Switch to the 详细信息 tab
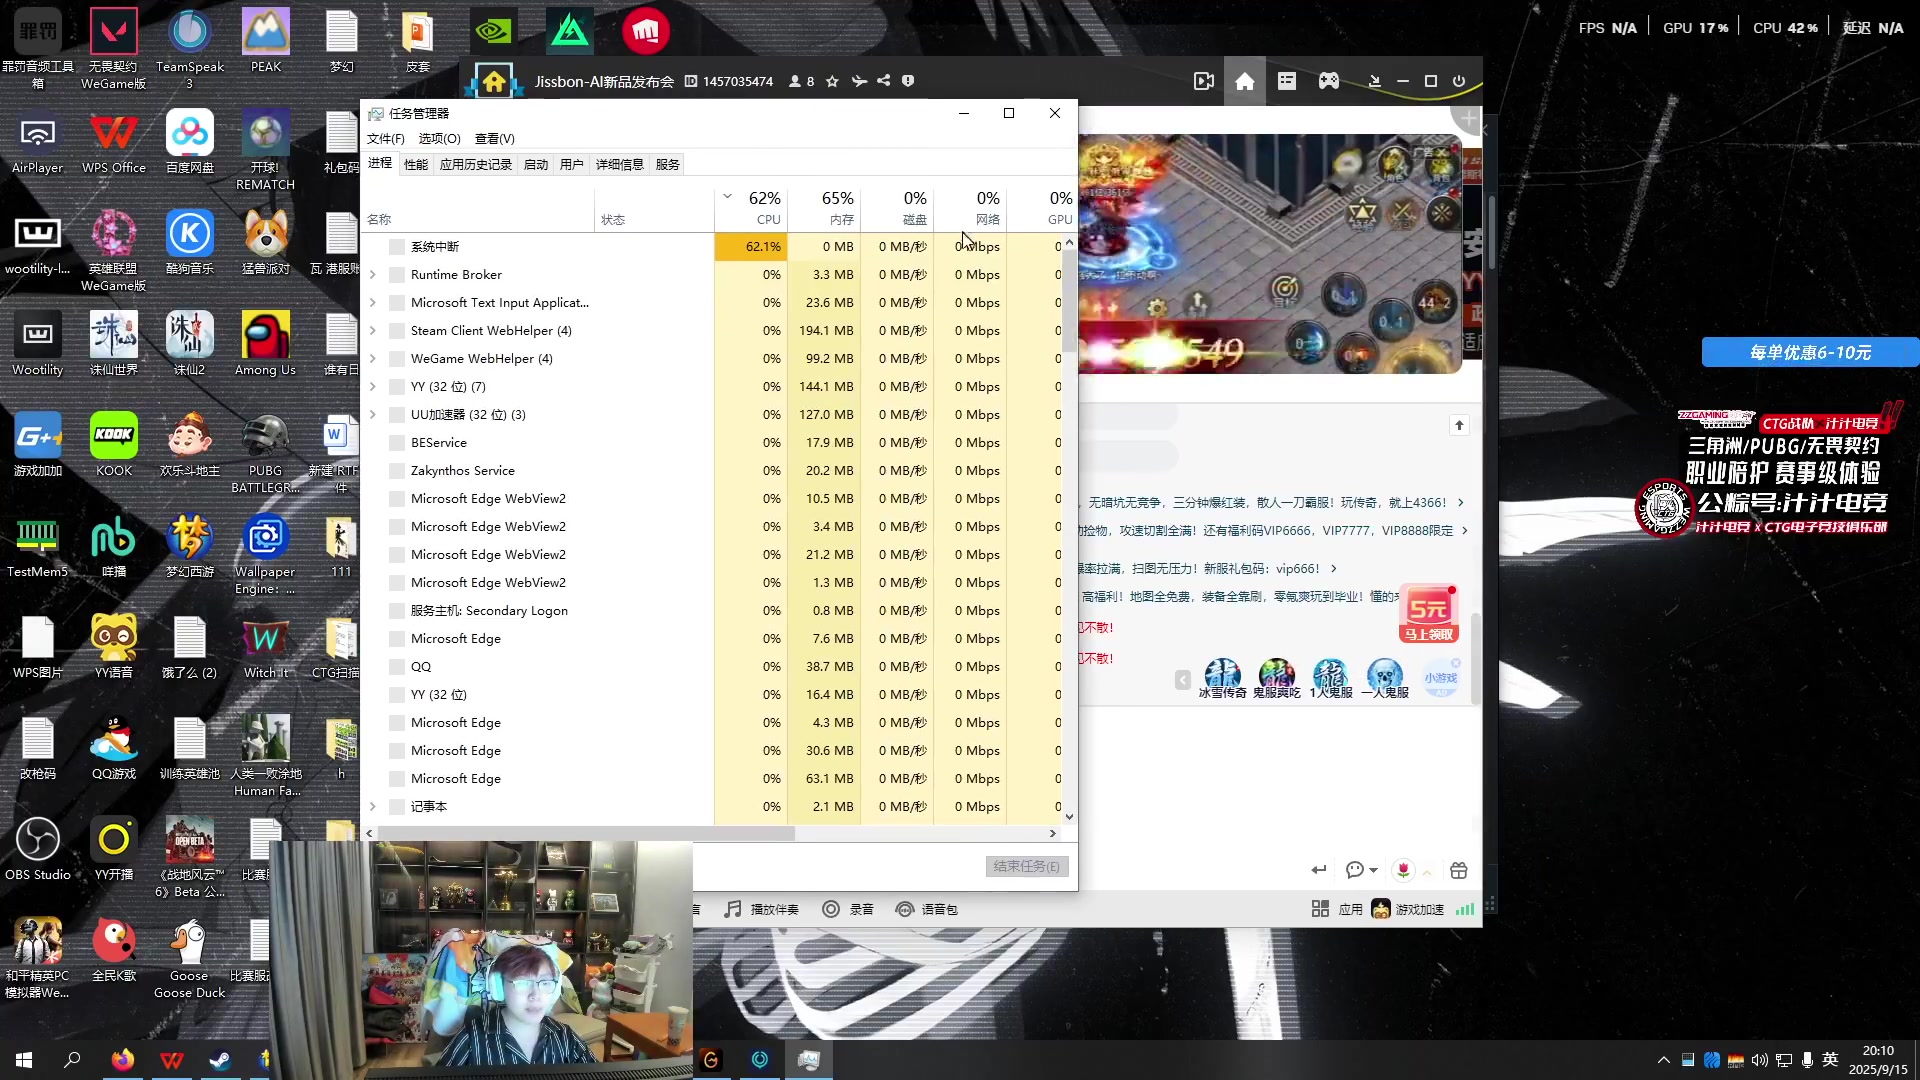The width and height of the screenshot is (1920, 1080). (619, 164)
